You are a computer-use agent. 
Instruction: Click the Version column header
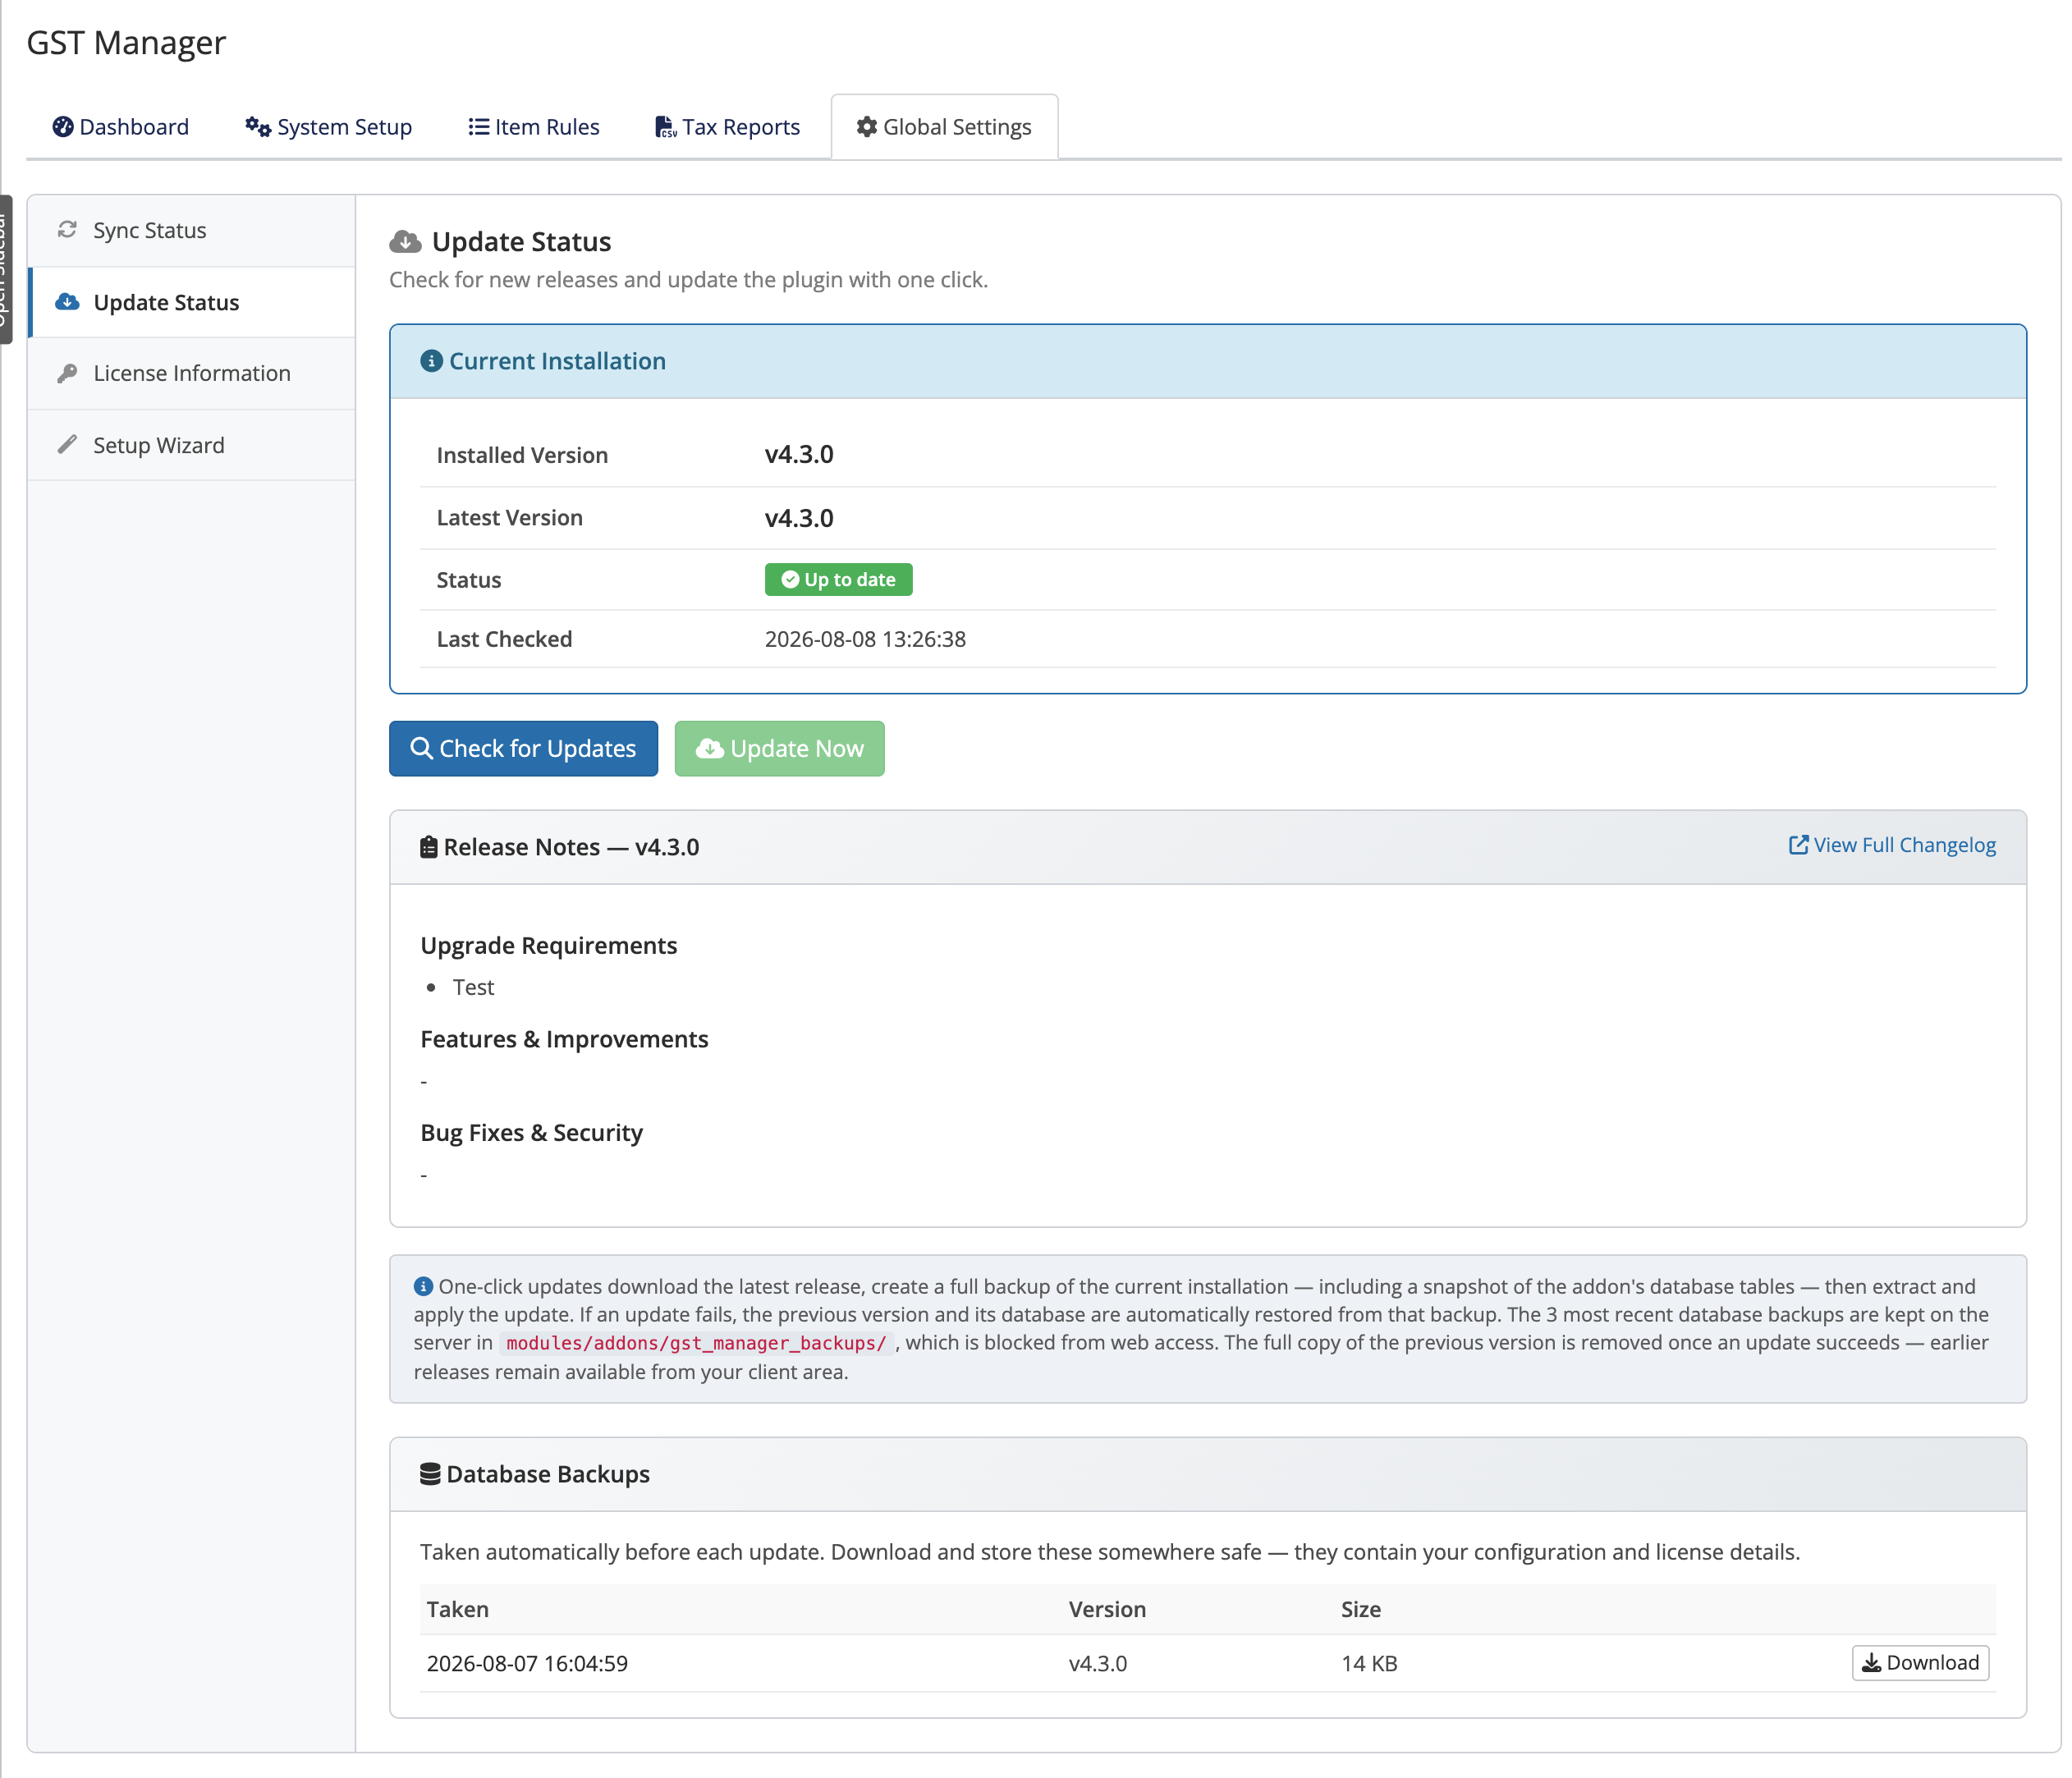(1107, 1609)
